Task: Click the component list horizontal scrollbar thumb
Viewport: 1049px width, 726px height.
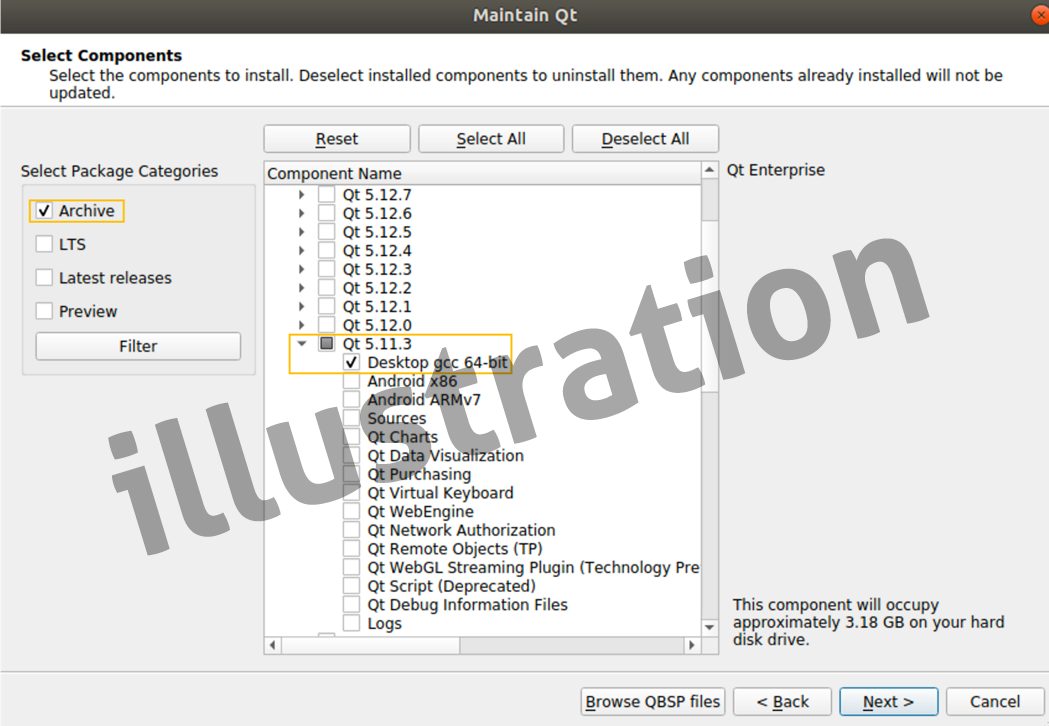Action: (371, 645)
